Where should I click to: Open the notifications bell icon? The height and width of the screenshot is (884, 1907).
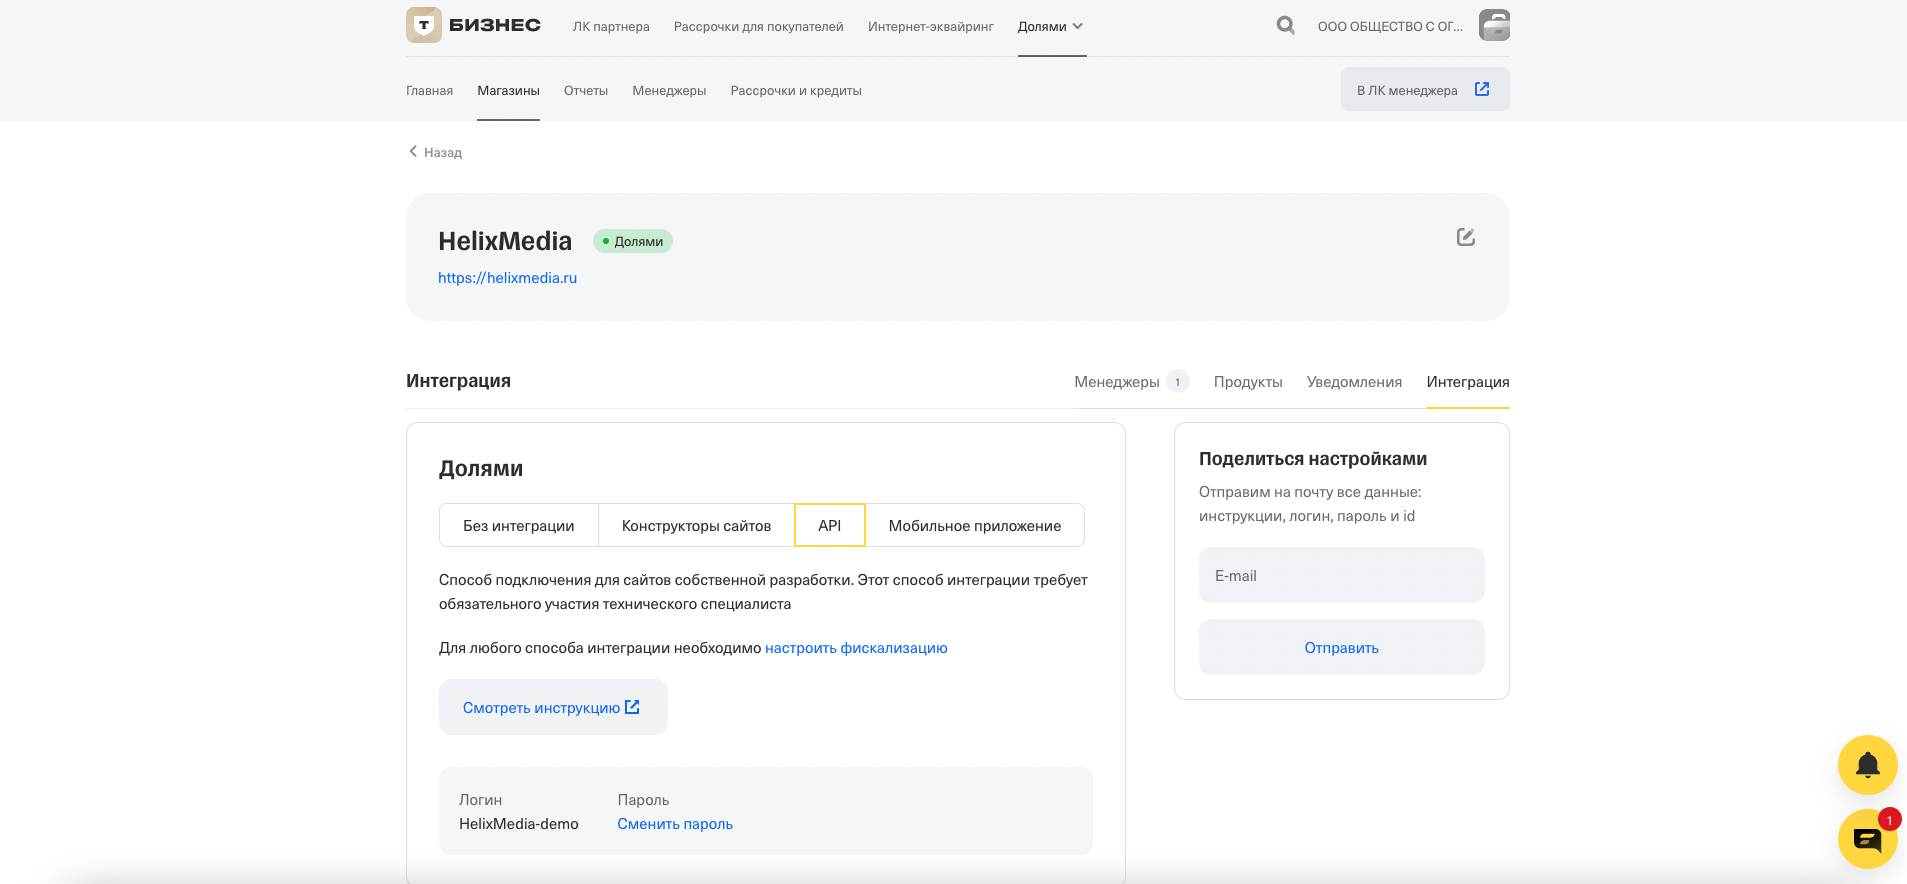1867,765
